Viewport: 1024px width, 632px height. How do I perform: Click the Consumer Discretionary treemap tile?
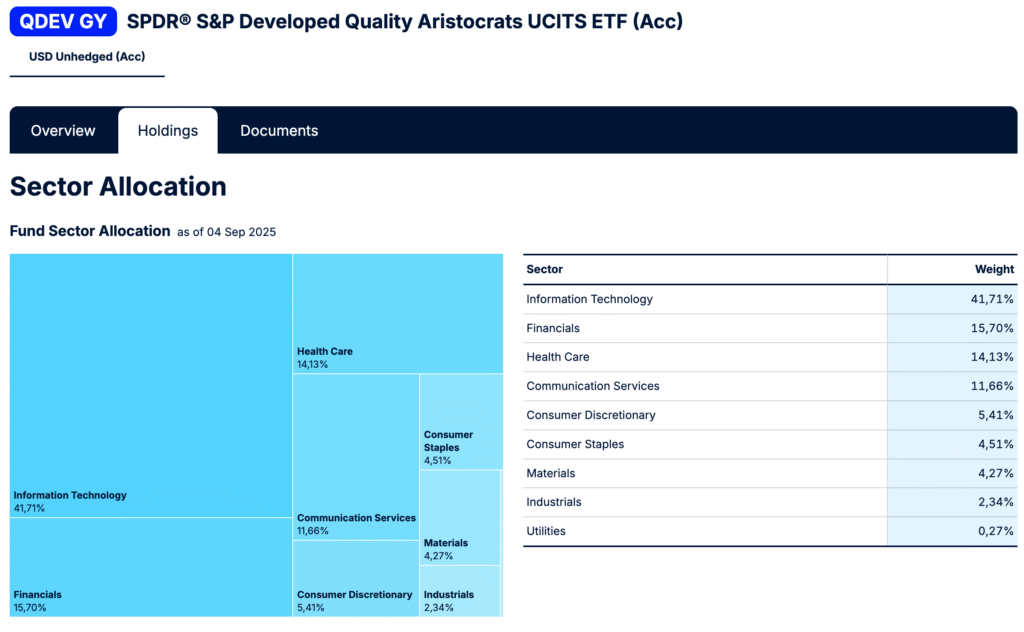pyautogui.click(x=356, y=578)
